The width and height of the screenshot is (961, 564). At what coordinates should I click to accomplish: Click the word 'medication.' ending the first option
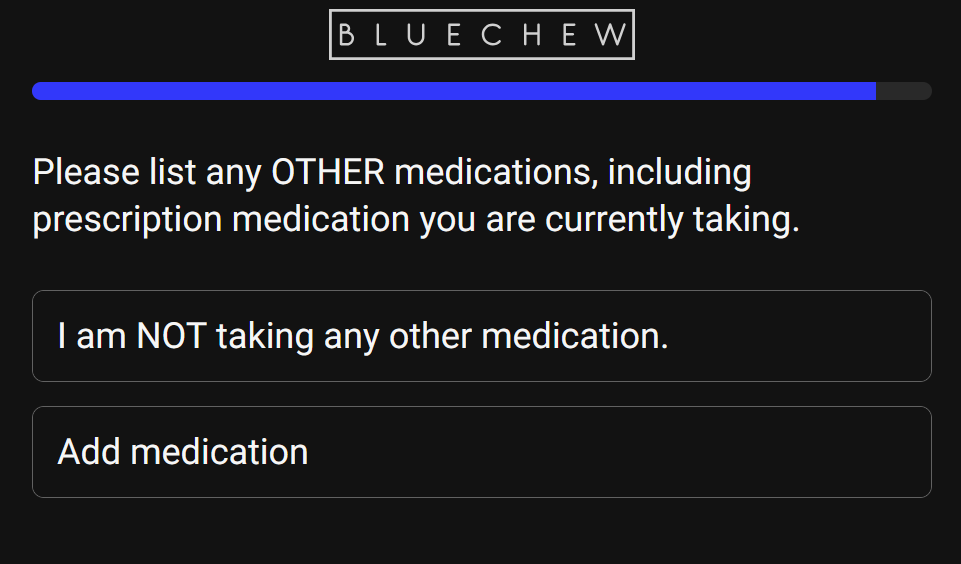click(574, 337)
